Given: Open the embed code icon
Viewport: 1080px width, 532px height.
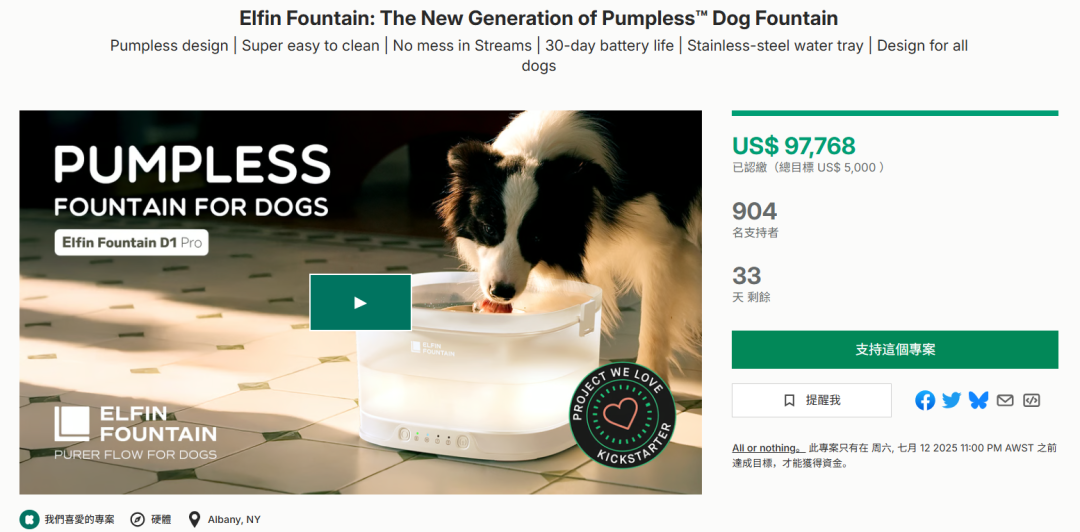Looking at the screenshot, I should coord(1031,400).
